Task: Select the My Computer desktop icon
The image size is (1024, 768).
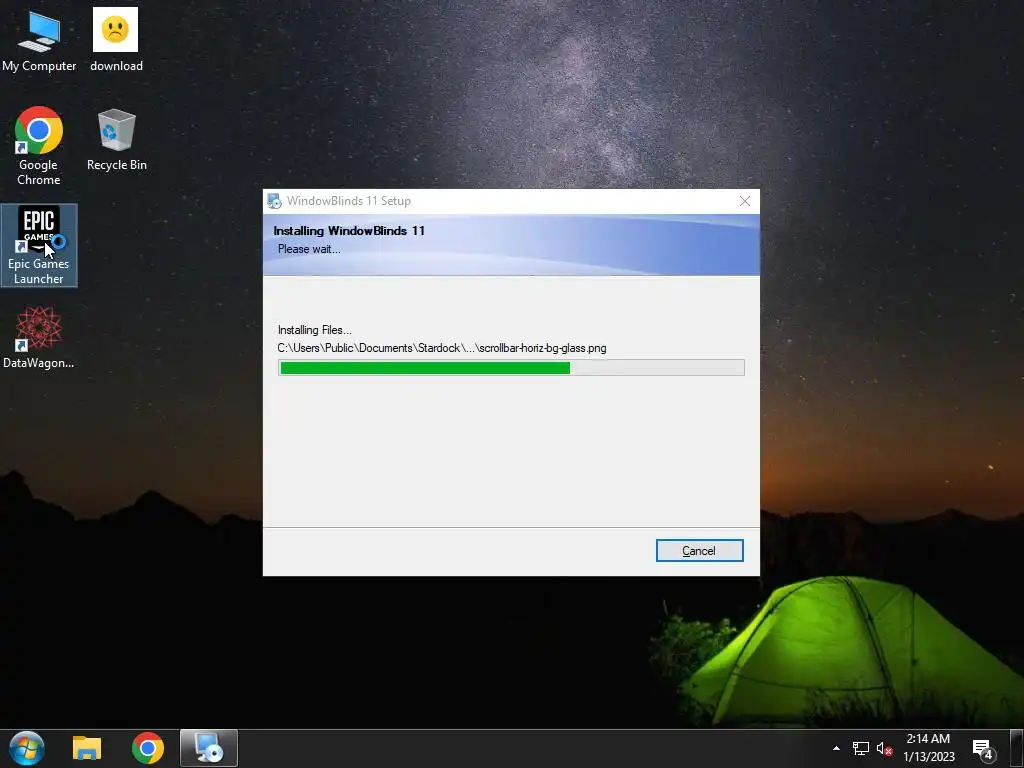Action: [39, 40]
